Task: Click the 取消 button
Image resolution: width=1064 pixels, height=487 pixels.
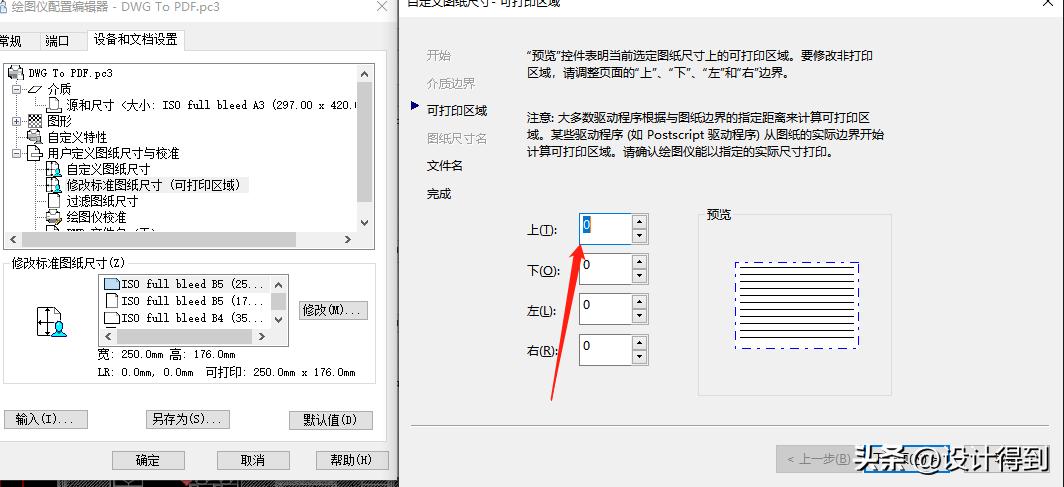Action: pyautogui.click(x=252, y=460)
